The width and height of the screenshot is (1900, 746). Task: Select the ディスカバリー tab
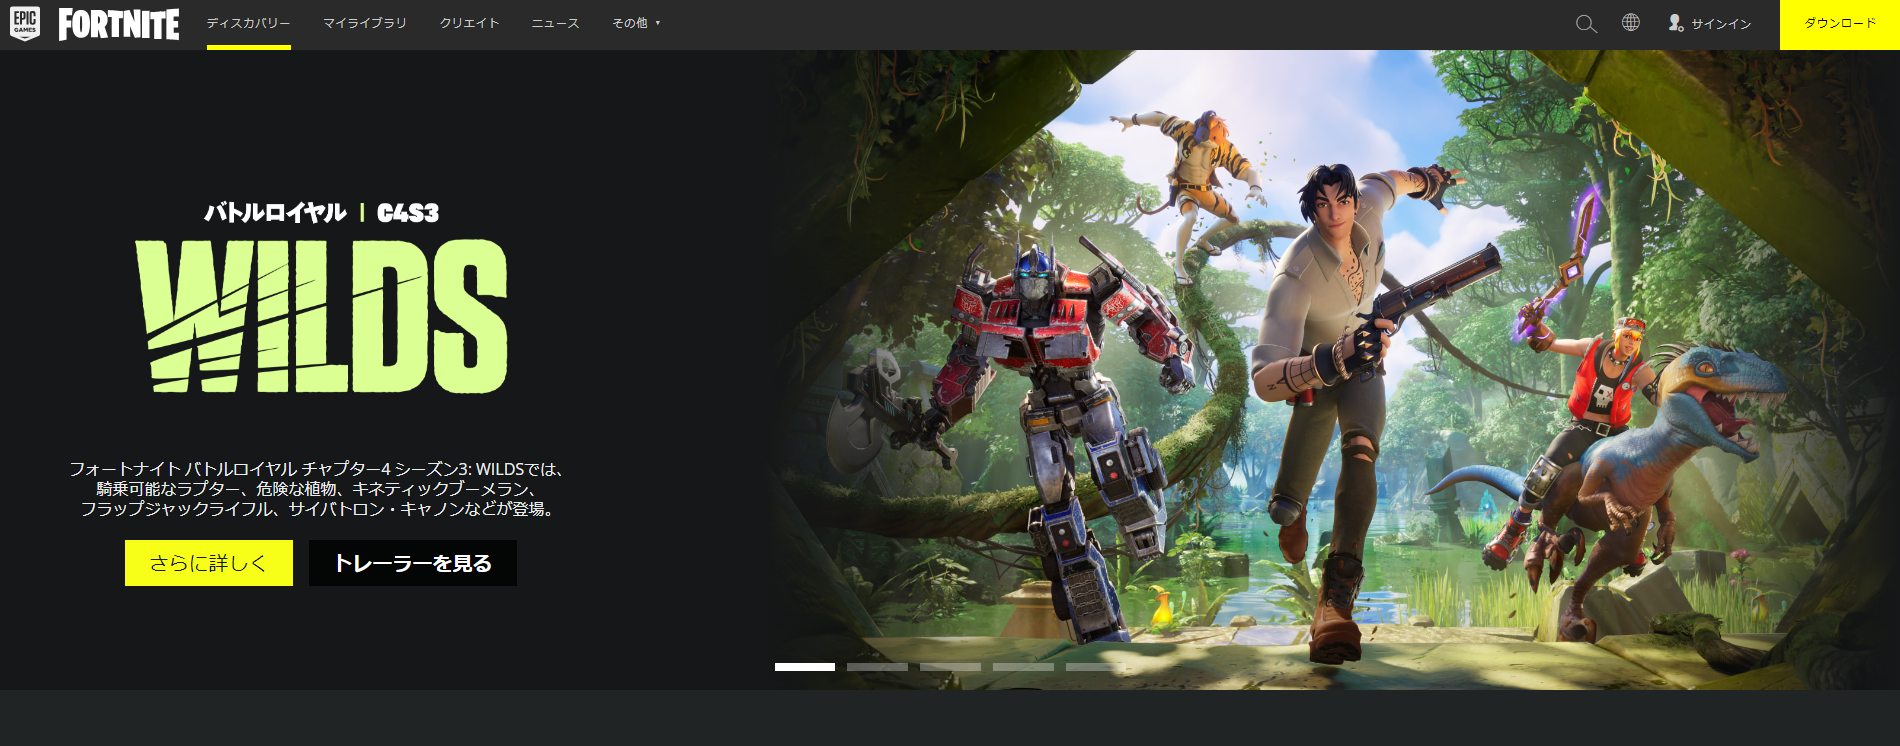(248, 24)
